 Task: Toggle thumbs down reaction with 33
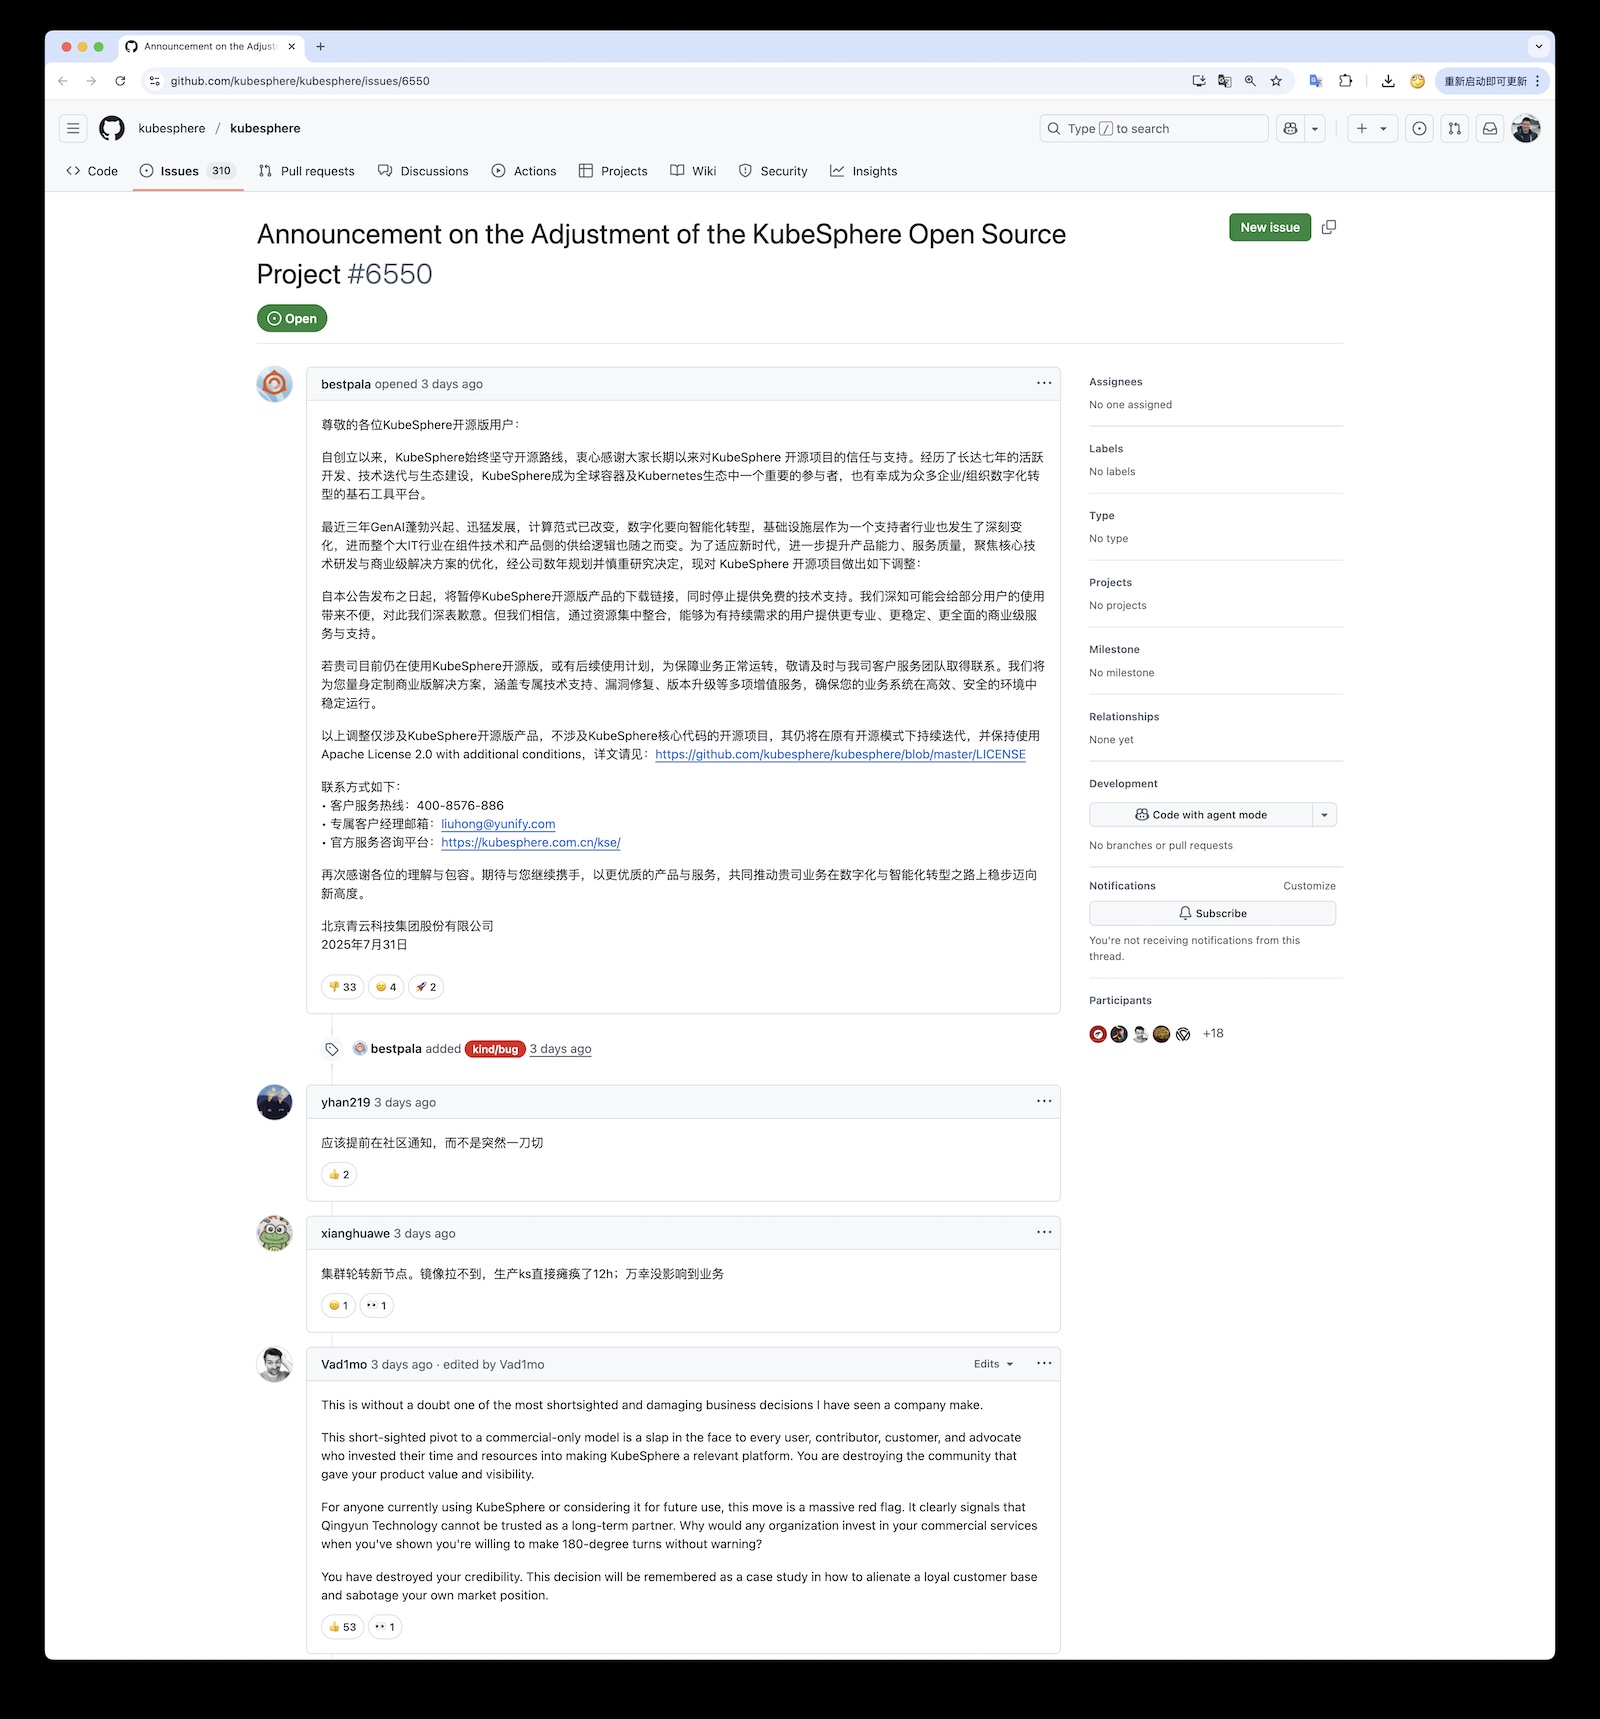(x=342, y=987)
